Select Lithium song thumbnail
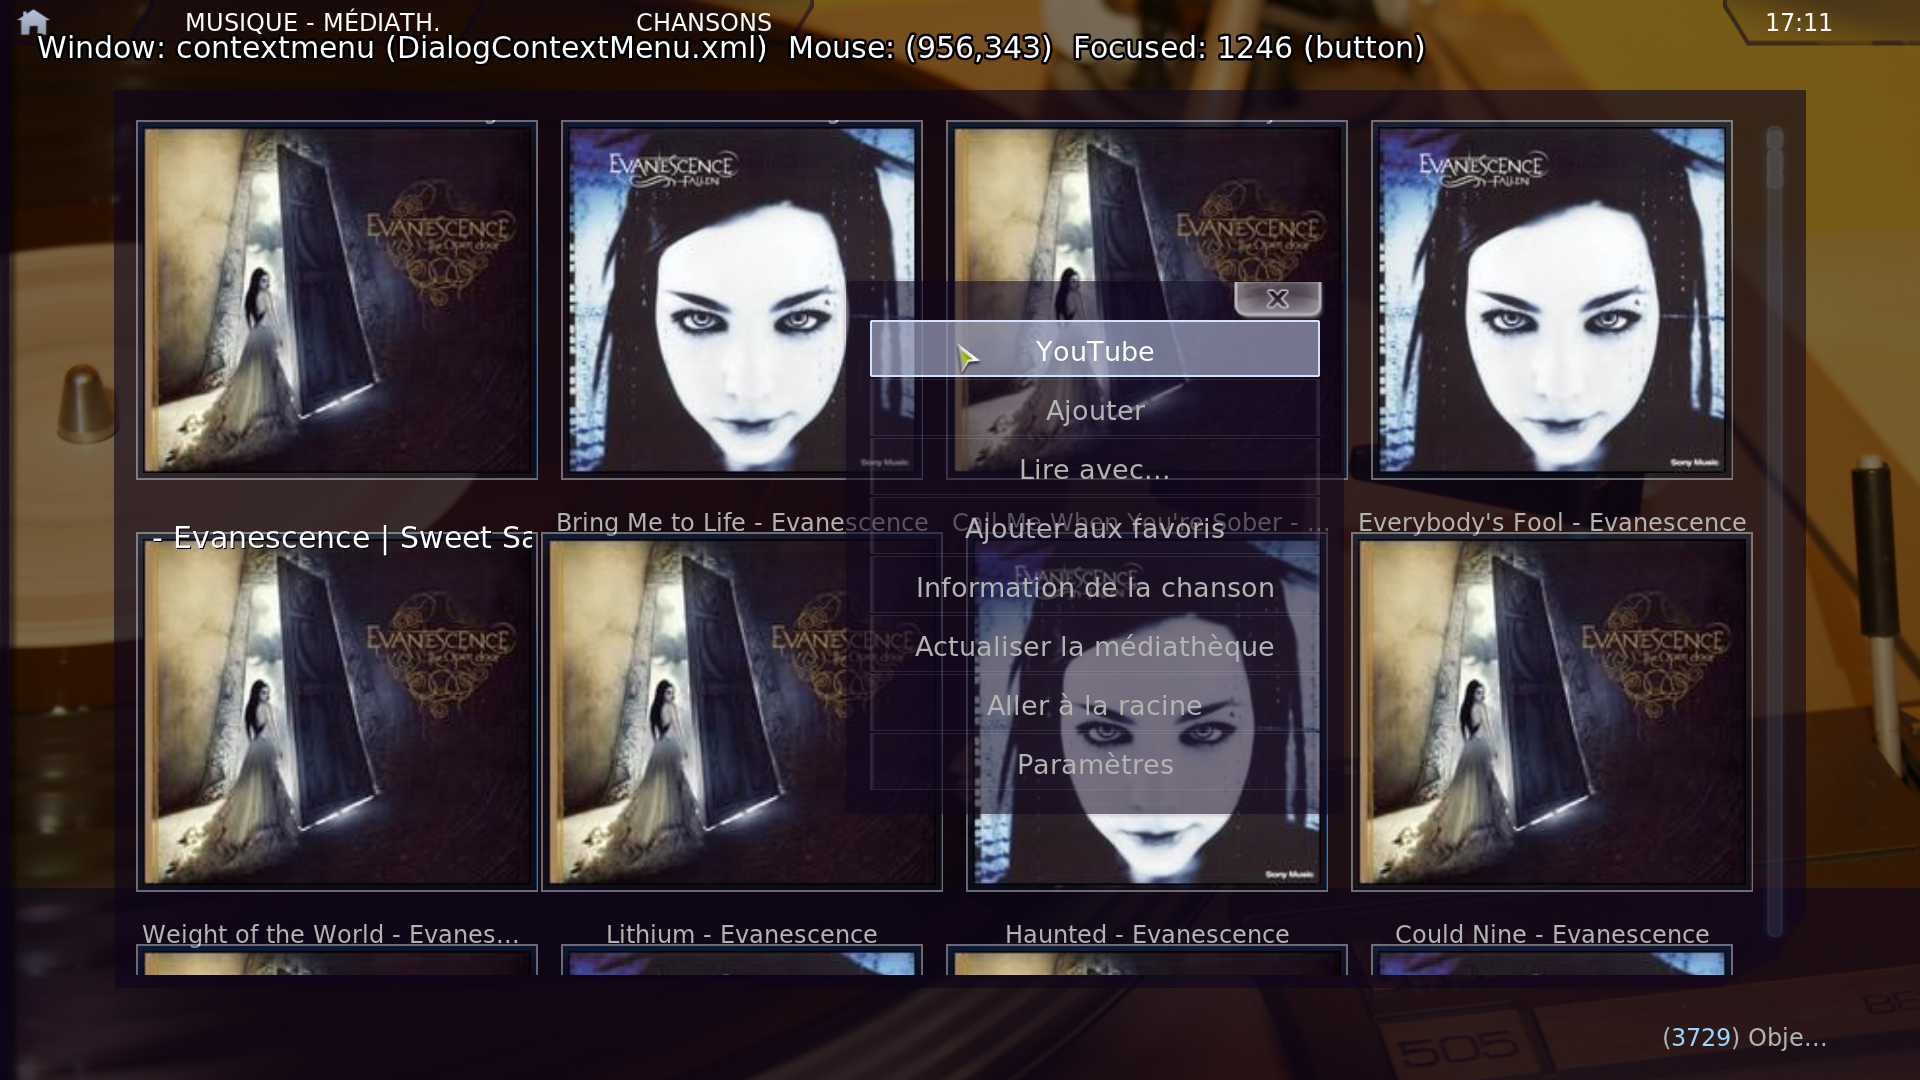Screen dimensions: 1920x1080 point(741,712)
